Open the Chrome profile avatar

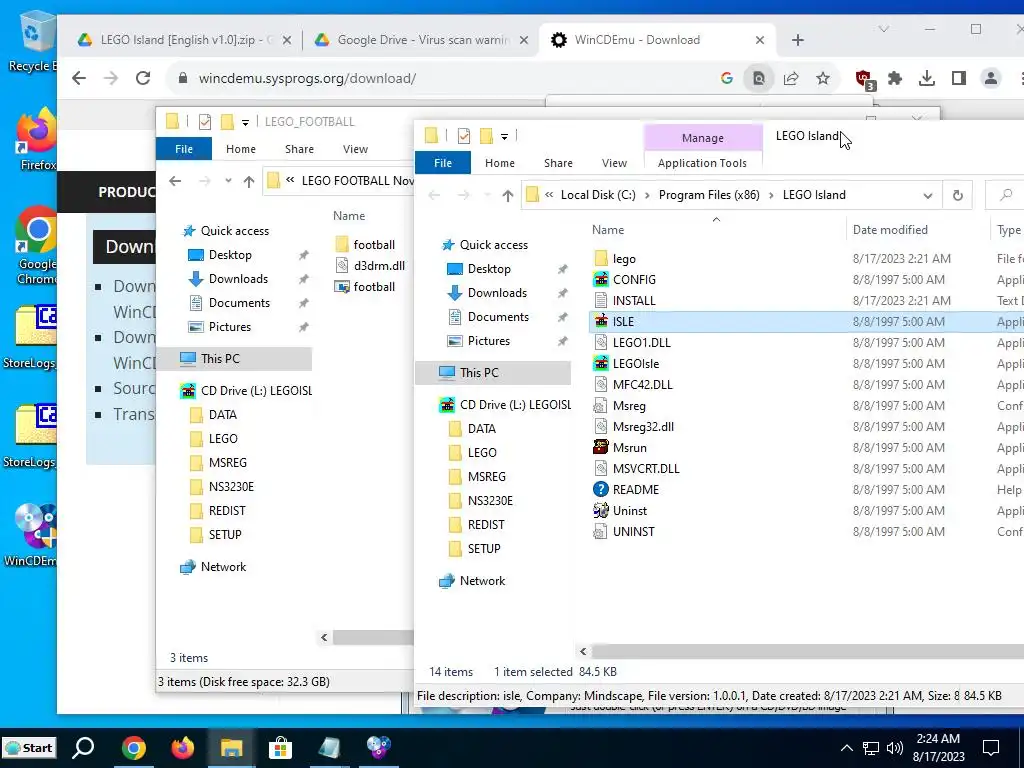coord(991,78)
